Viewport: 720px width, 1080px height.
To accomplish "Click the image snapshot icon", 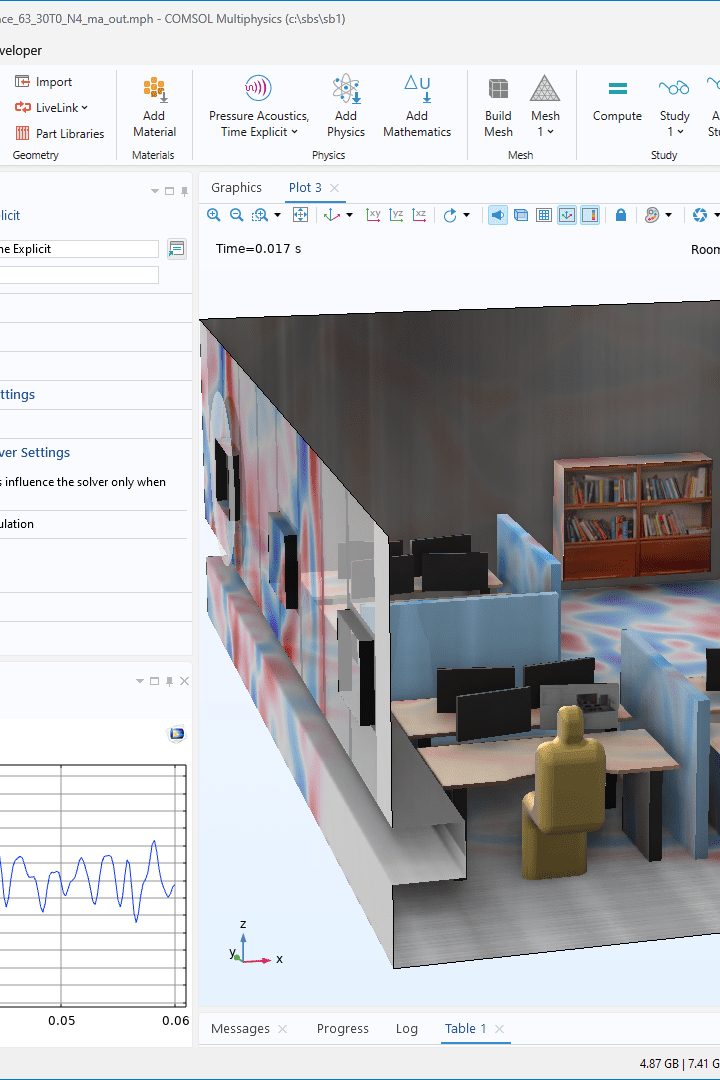I will click(700, 215).
